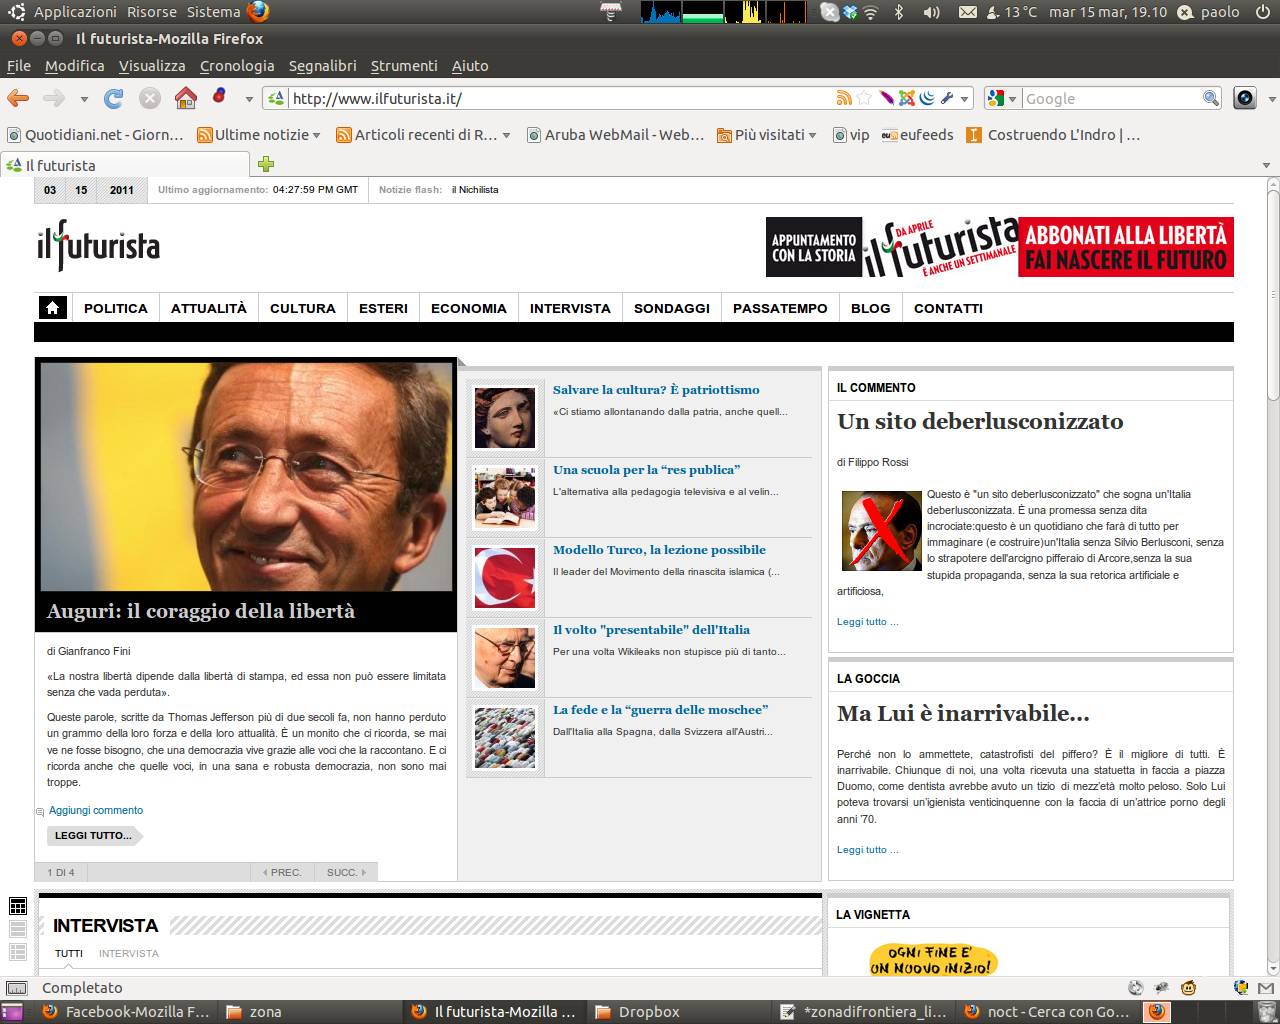The height and width of the screenshot is (1024, 1280).
Task: Click into the Google search field
Action: 1111,98
